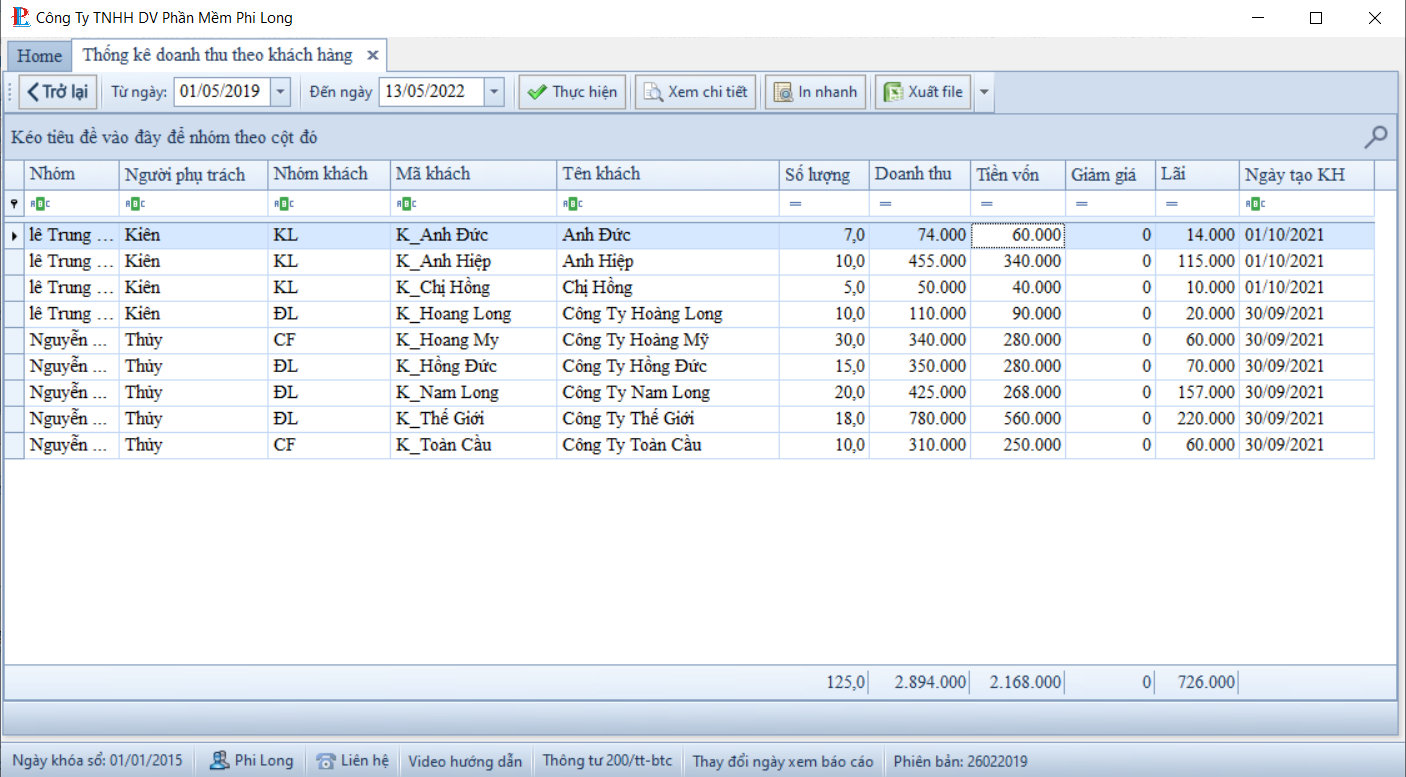Click Công Ty Hoàng Long name cell
This screenshot has height=777, width=1406.
tap(668, 314)
